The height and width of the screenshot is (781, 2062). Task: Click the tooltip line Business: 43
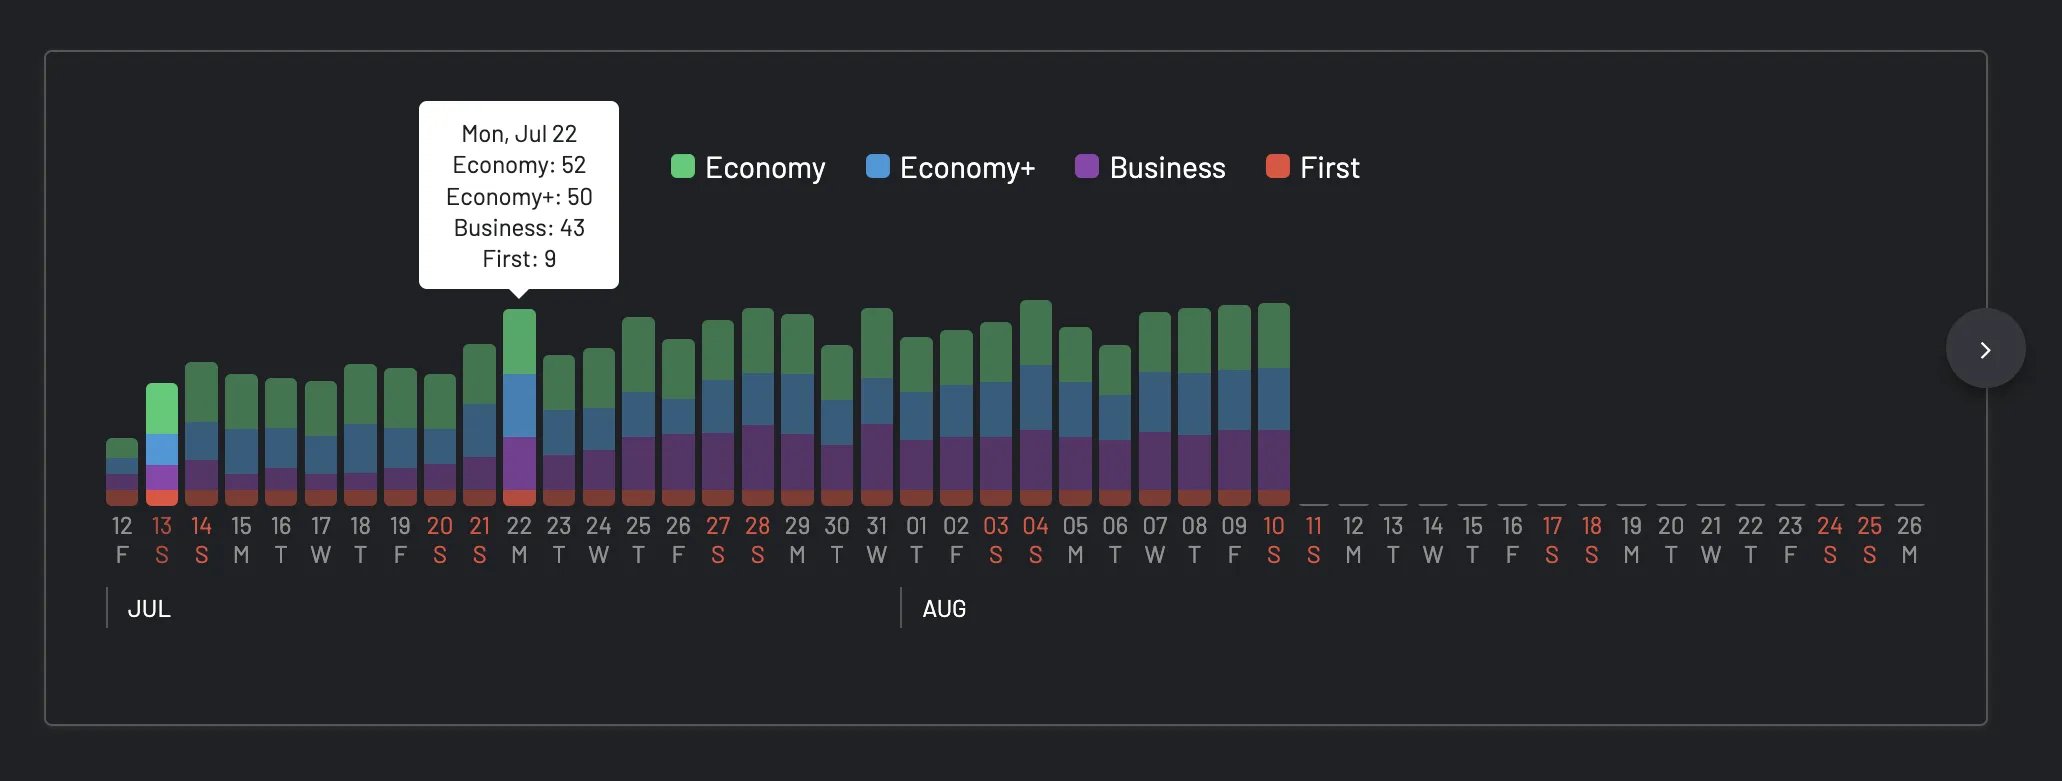(519, 227)
